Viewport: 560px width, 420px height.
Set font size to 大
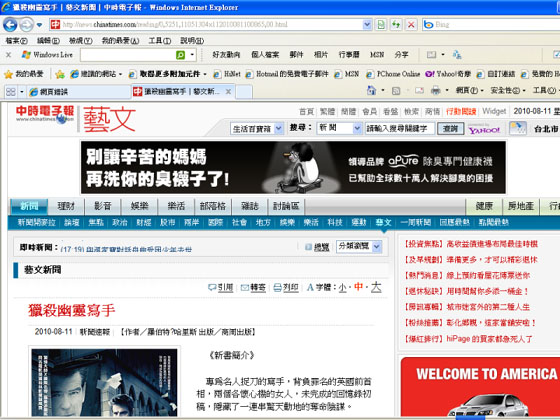tap(376, 287)
